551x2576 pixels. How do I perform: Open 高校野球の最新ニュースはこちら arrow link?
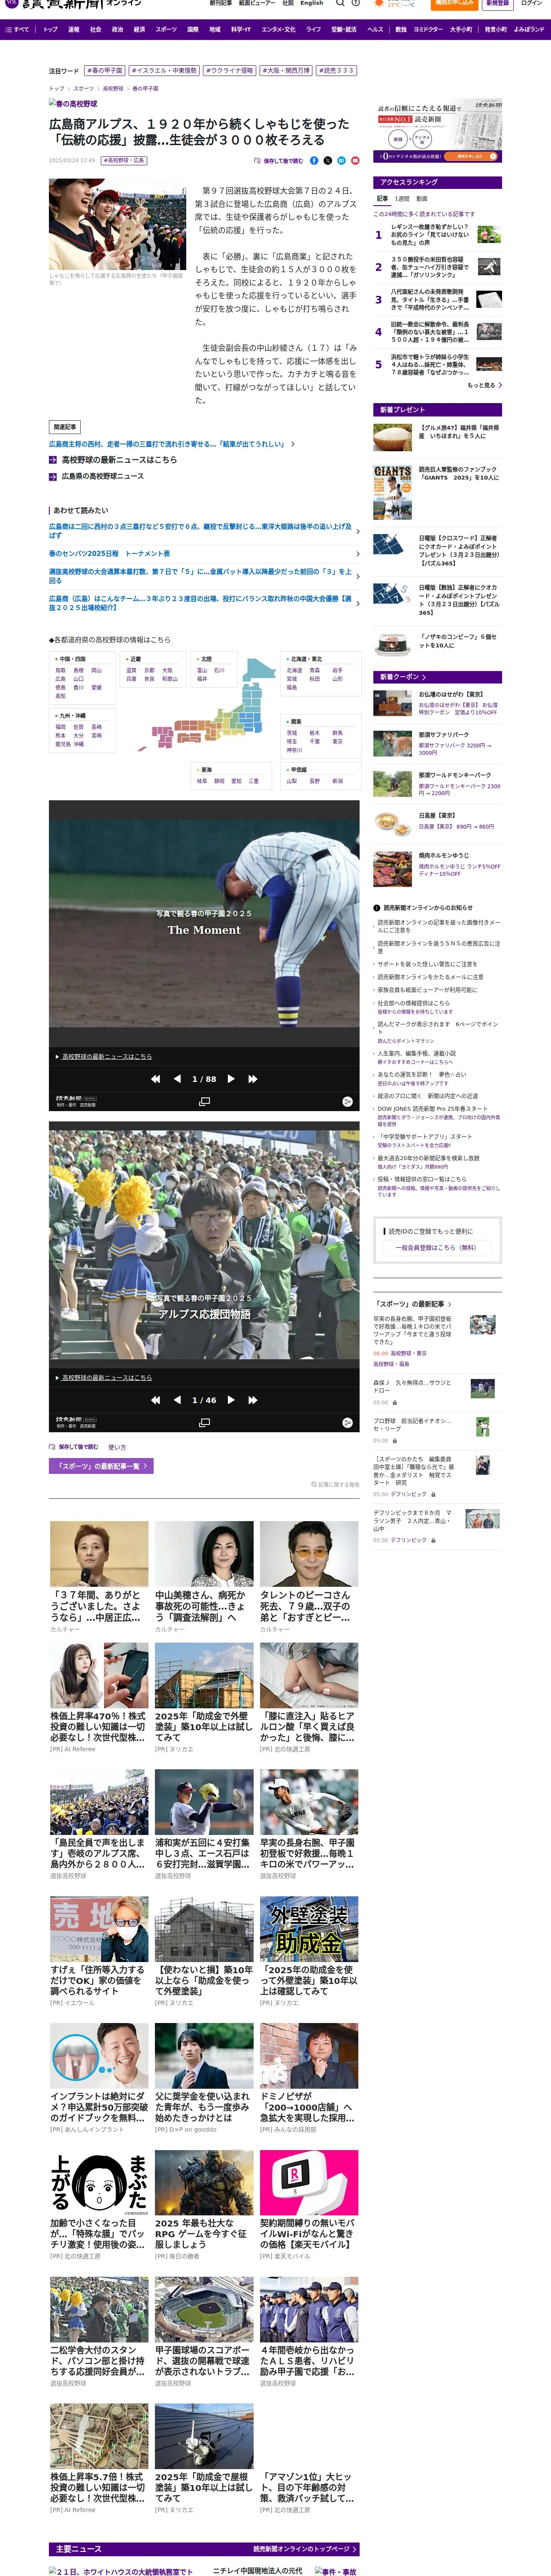tap(113, 460)
